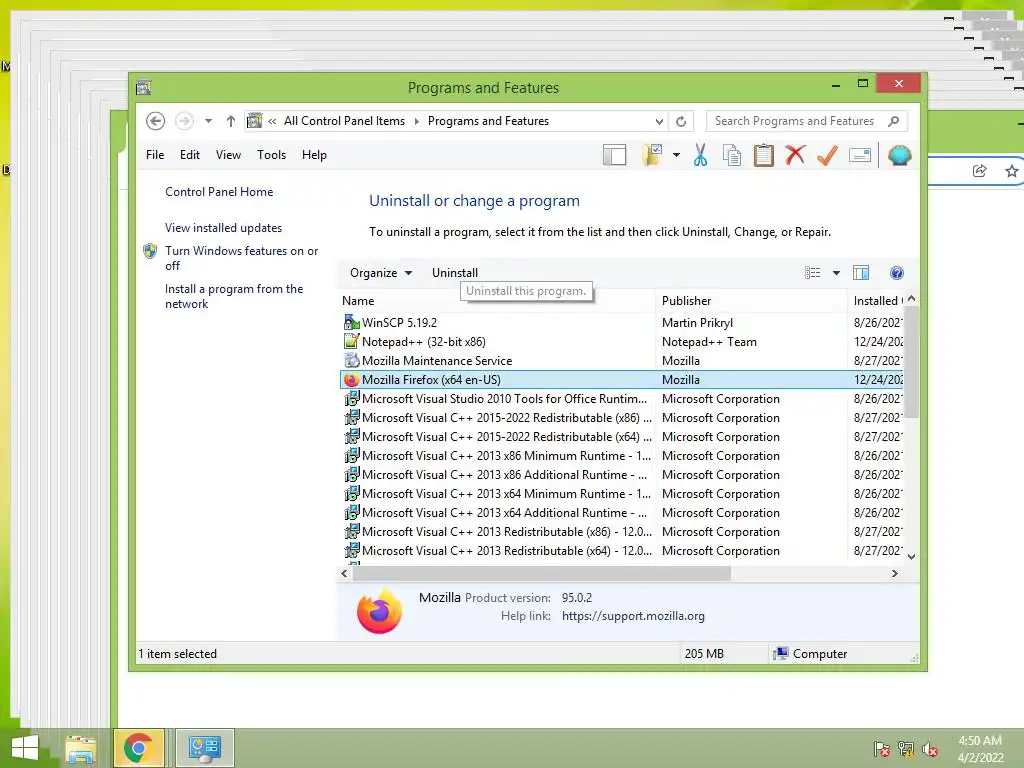Viewport: 1024px width, 768px height.
Task: Expand the arrow beside the folder toolbar icon
Action: (x=676, y=155)
